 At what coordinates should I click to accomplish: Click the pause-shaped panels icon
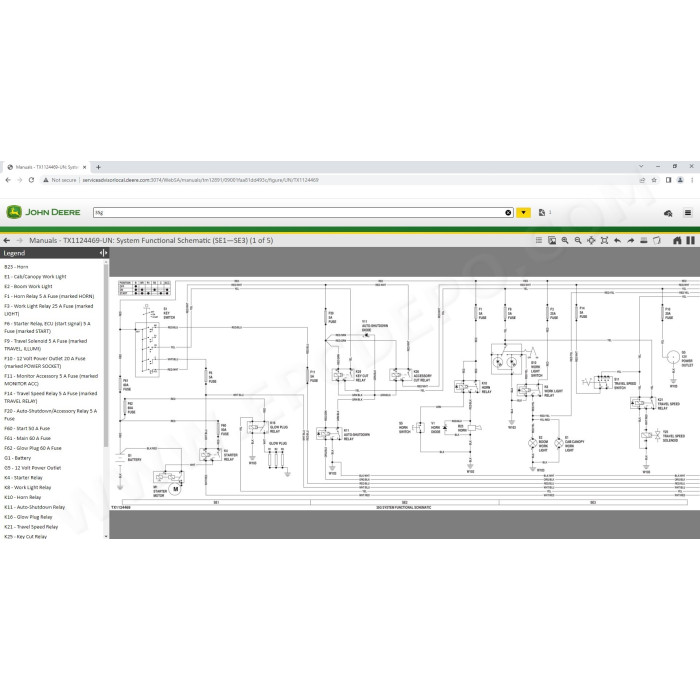(691, 240)
